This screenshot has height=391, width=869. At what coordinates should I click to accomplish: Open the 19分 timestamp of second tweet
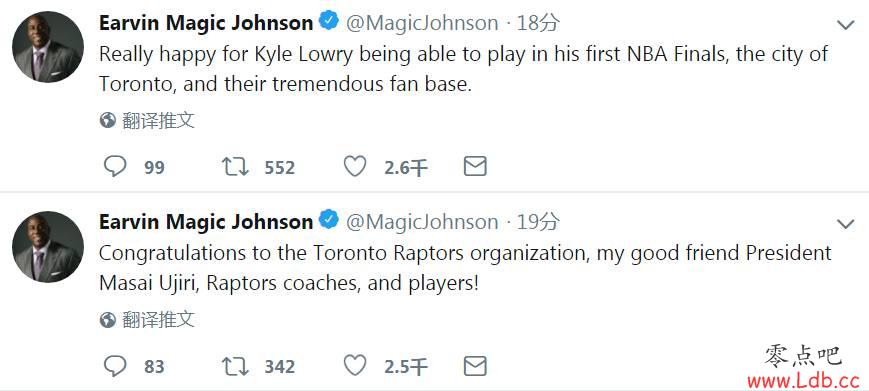pos(538,222)
